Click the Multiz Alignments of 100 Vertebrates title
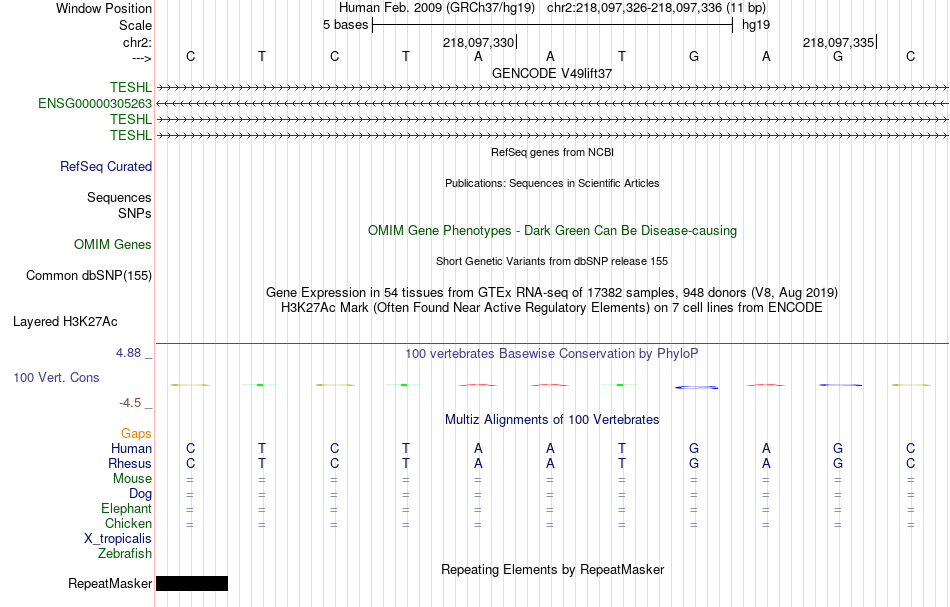 coord(552,420)
